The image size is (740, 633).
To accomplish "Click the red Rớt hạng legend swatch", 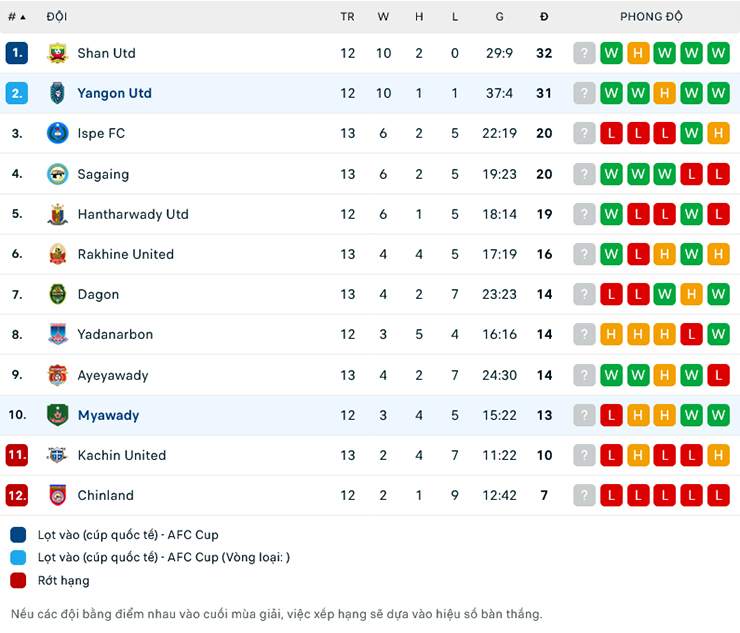I will (18, 580).
